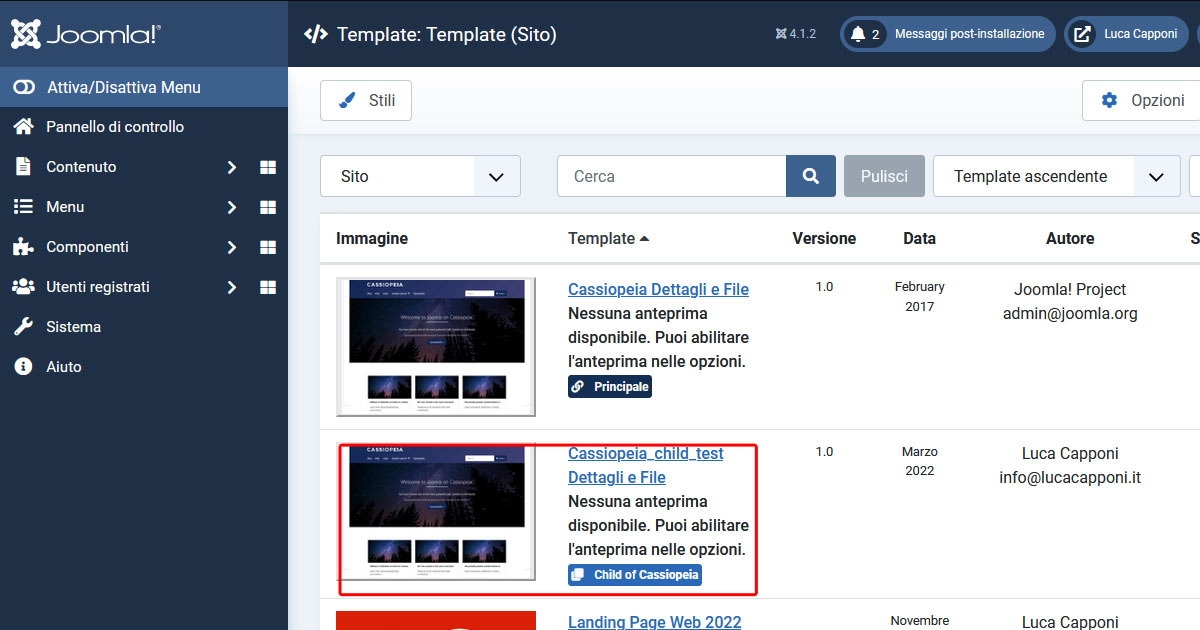The width and height of the screenshot is (1200, 630).
Task: Click the magnifier search button
Action: coord(811,176)
